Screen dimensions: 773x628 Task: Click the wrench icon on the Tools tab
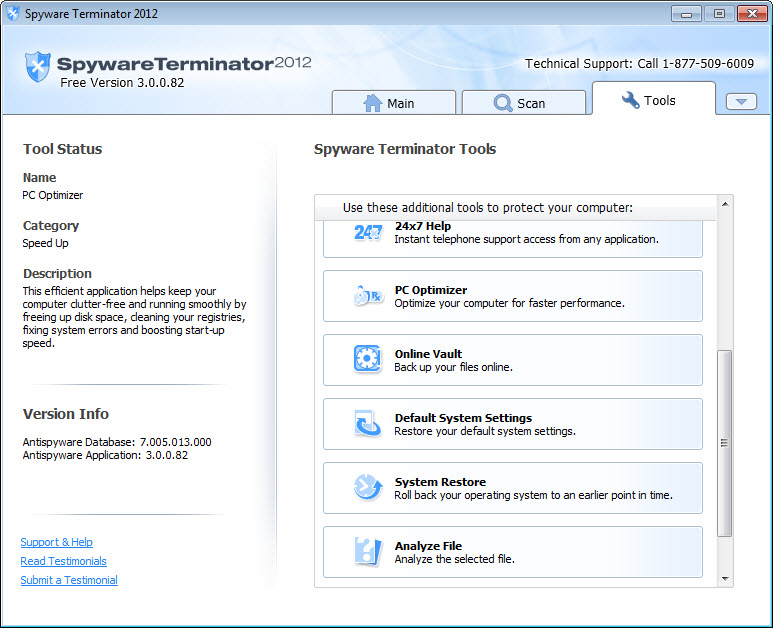coord(630,100)
